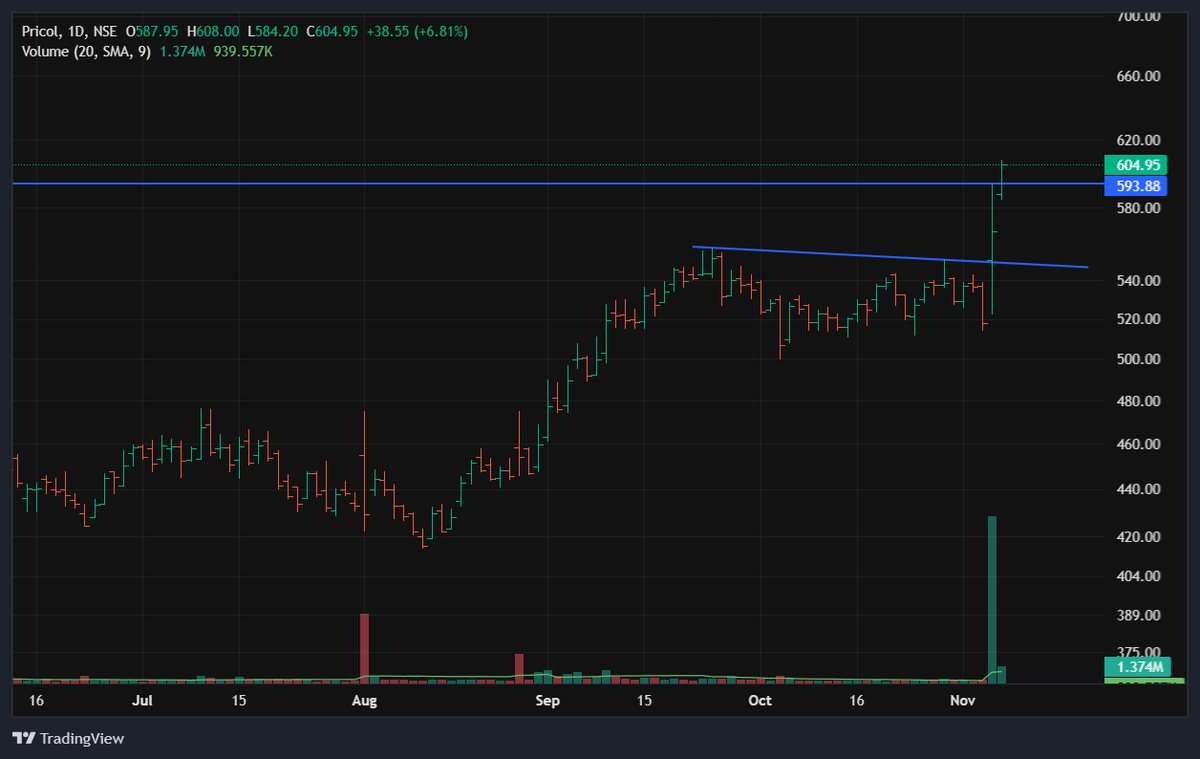Click the 460.00 price axis label
This screenshot has height=759, width=1200.
click(1138, 444)
